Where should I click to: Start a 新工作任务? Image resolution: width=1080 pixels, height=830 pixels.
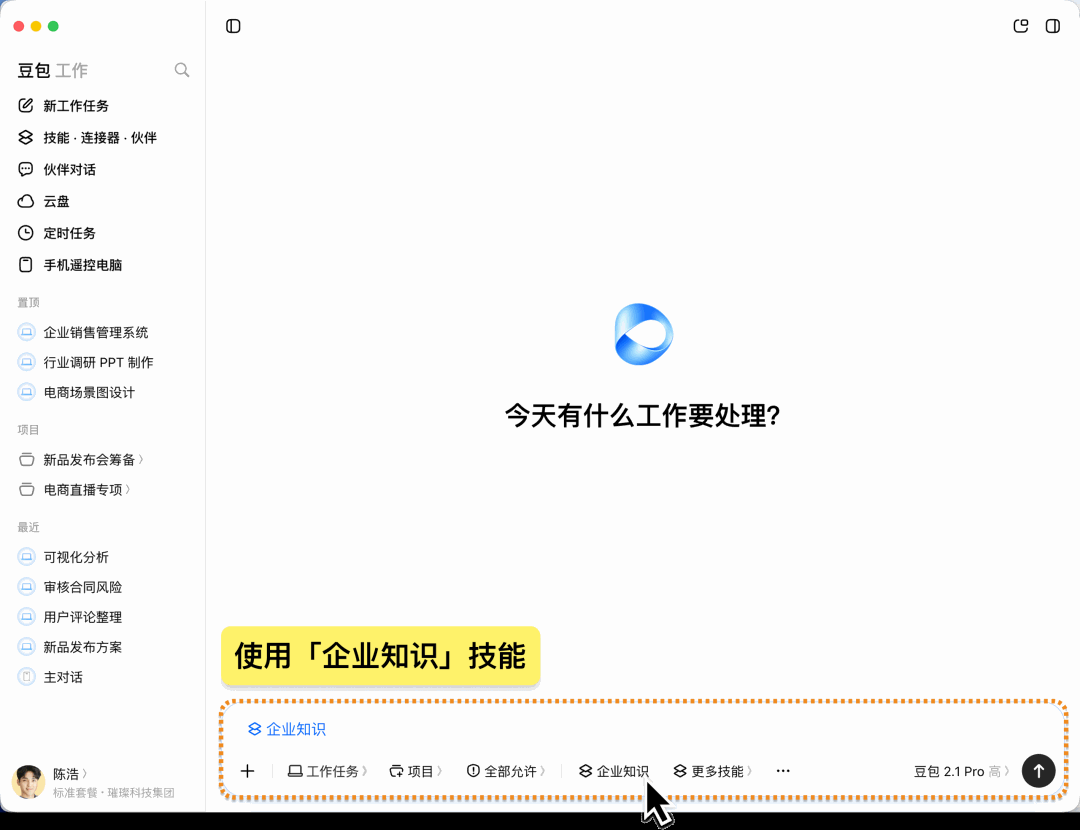(x=76, y=106)
